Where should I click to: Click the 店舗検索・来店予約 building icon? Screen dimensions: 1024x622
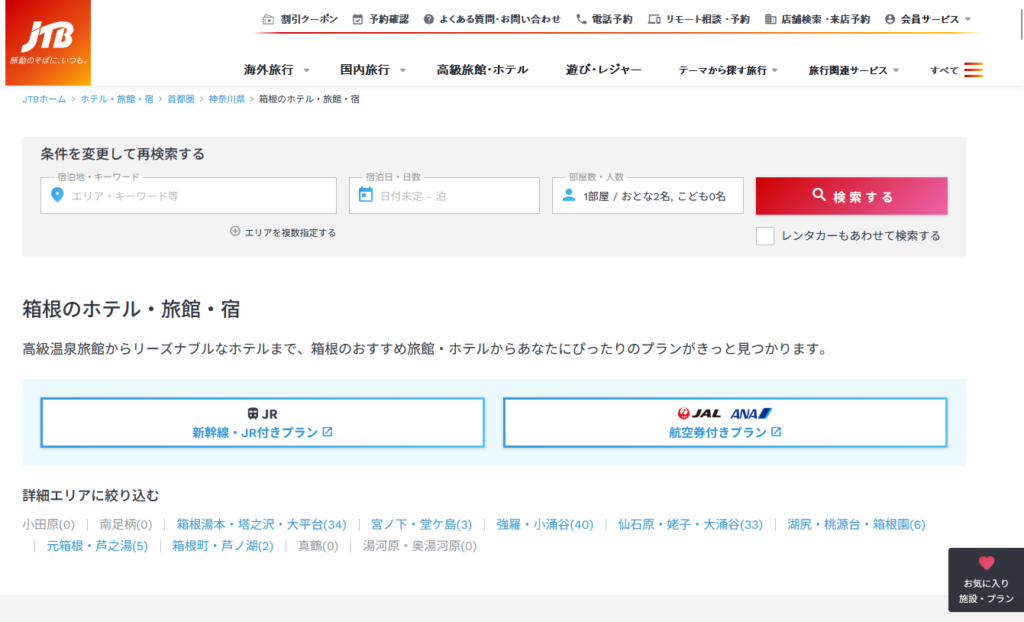770,19
